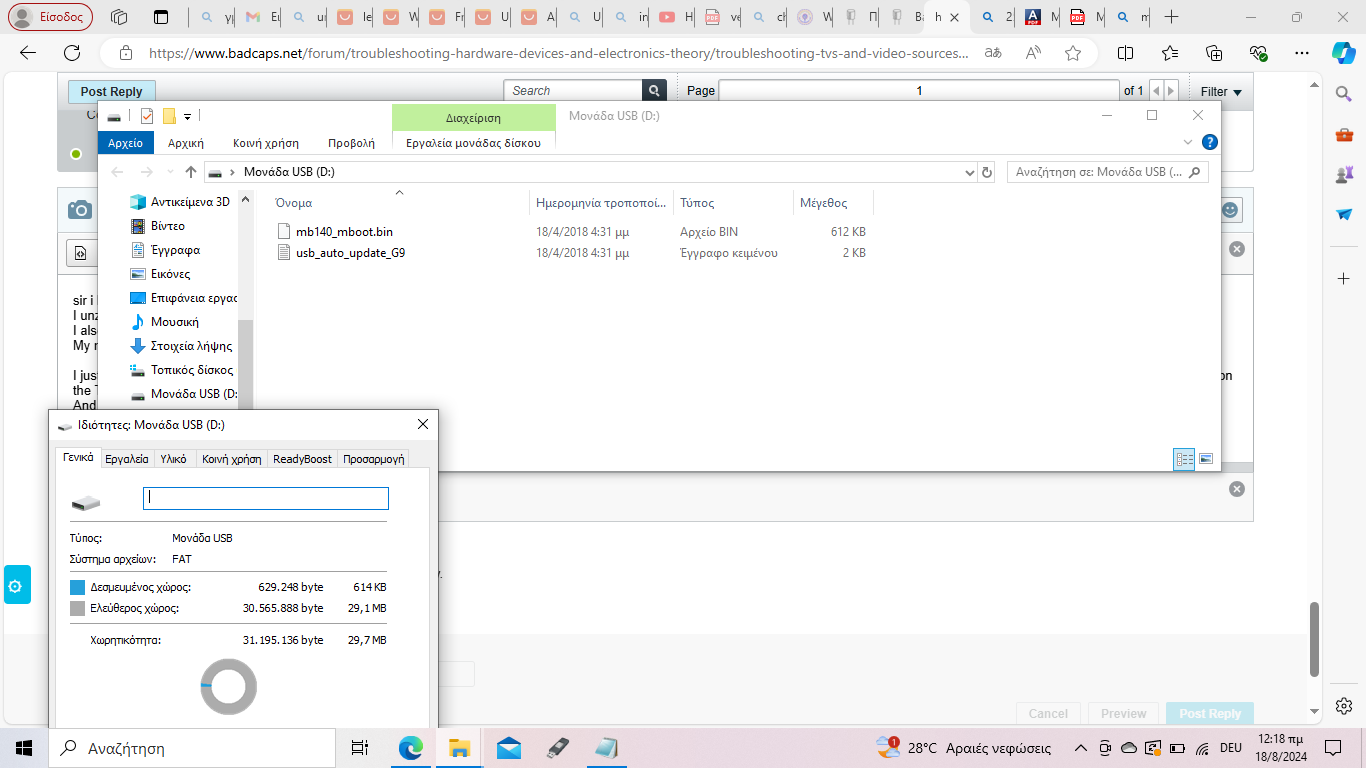Open the forum Filter dropdown
This screenshot has width=1366, height=768.
[x=1221, y=91]
